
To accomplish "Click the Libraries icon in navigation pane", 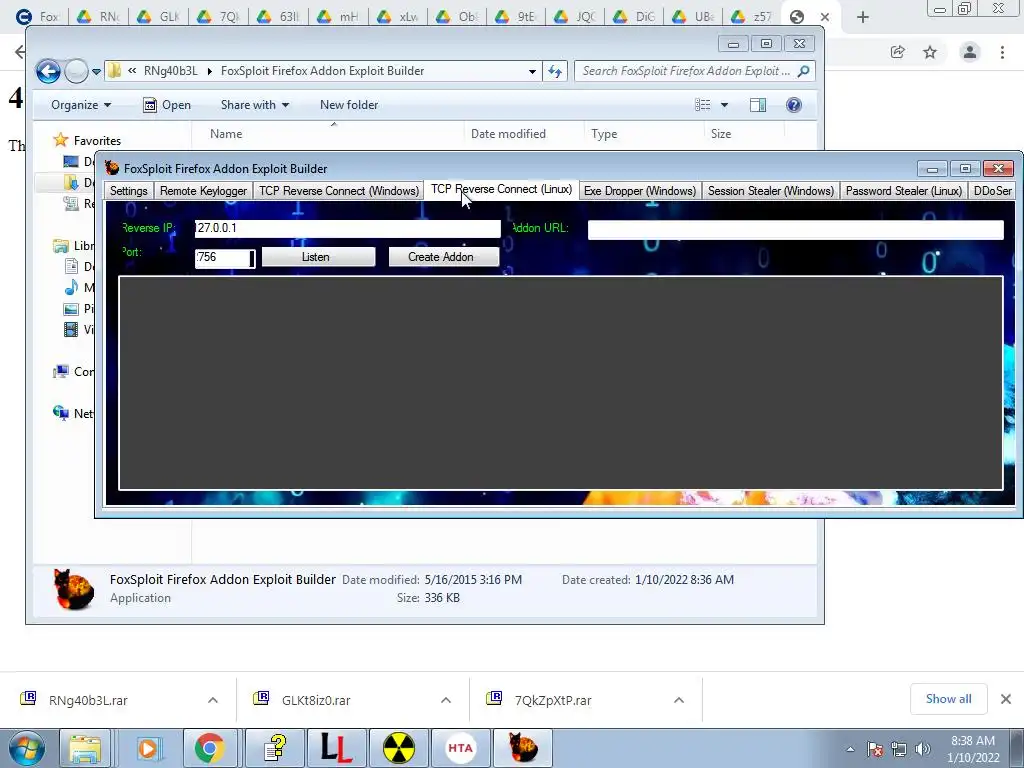I will click(61, 246).
